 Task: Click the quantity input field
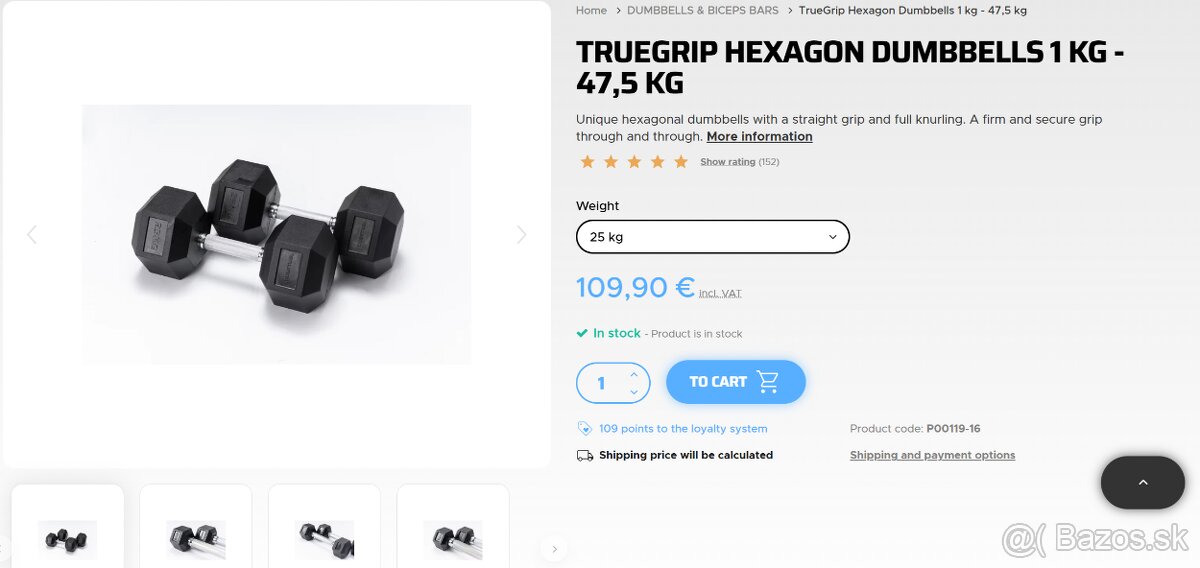[x=601, y=383]
